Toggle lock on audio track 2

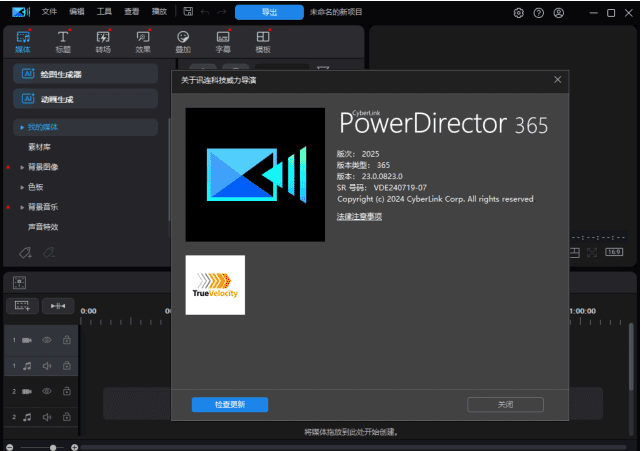point(67,417)
